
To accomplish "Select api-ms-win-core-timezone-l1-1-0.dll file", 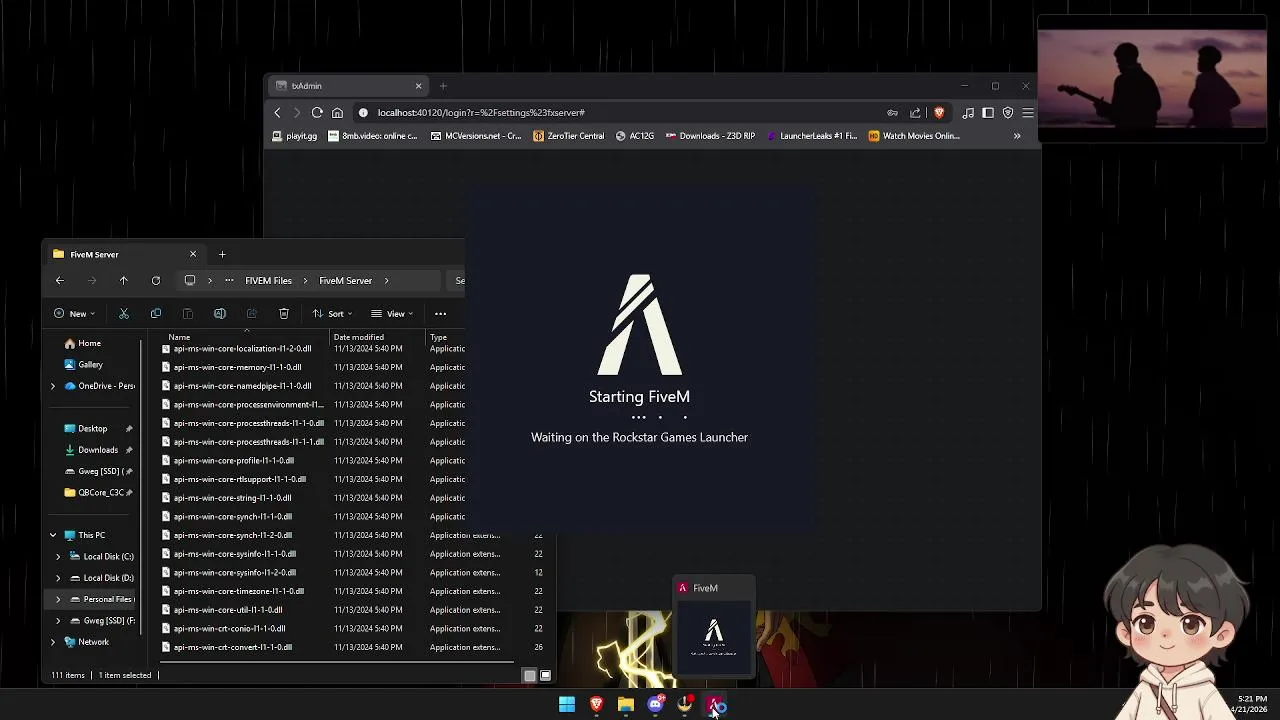I will click(x=238, y=592).
